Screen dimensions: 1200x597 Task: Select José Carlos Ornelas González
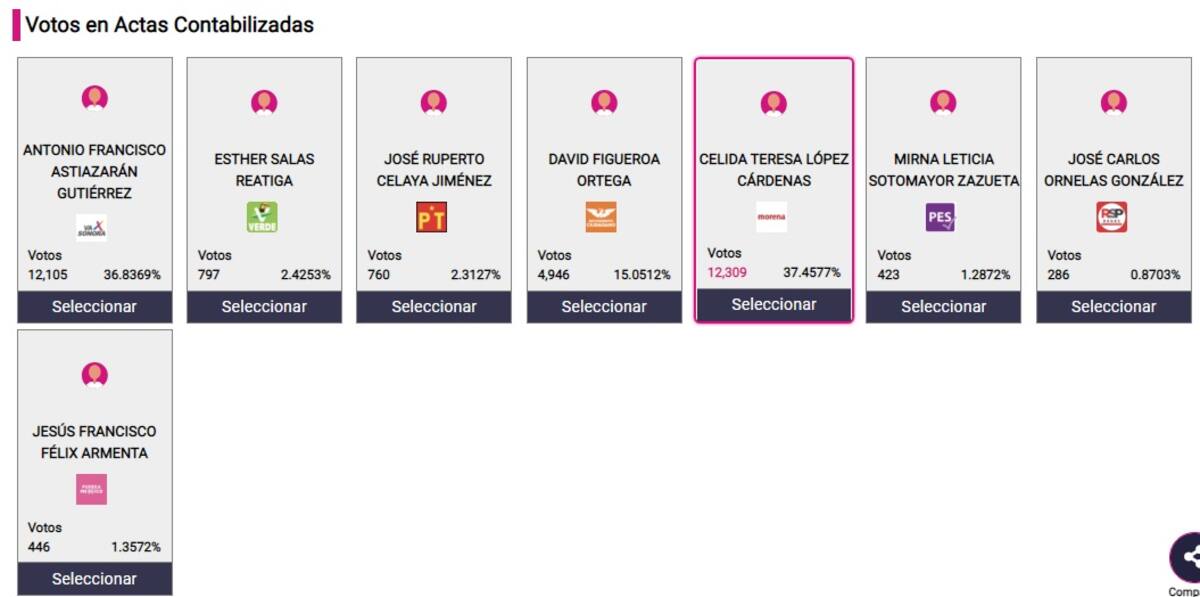pos(1114,307)
